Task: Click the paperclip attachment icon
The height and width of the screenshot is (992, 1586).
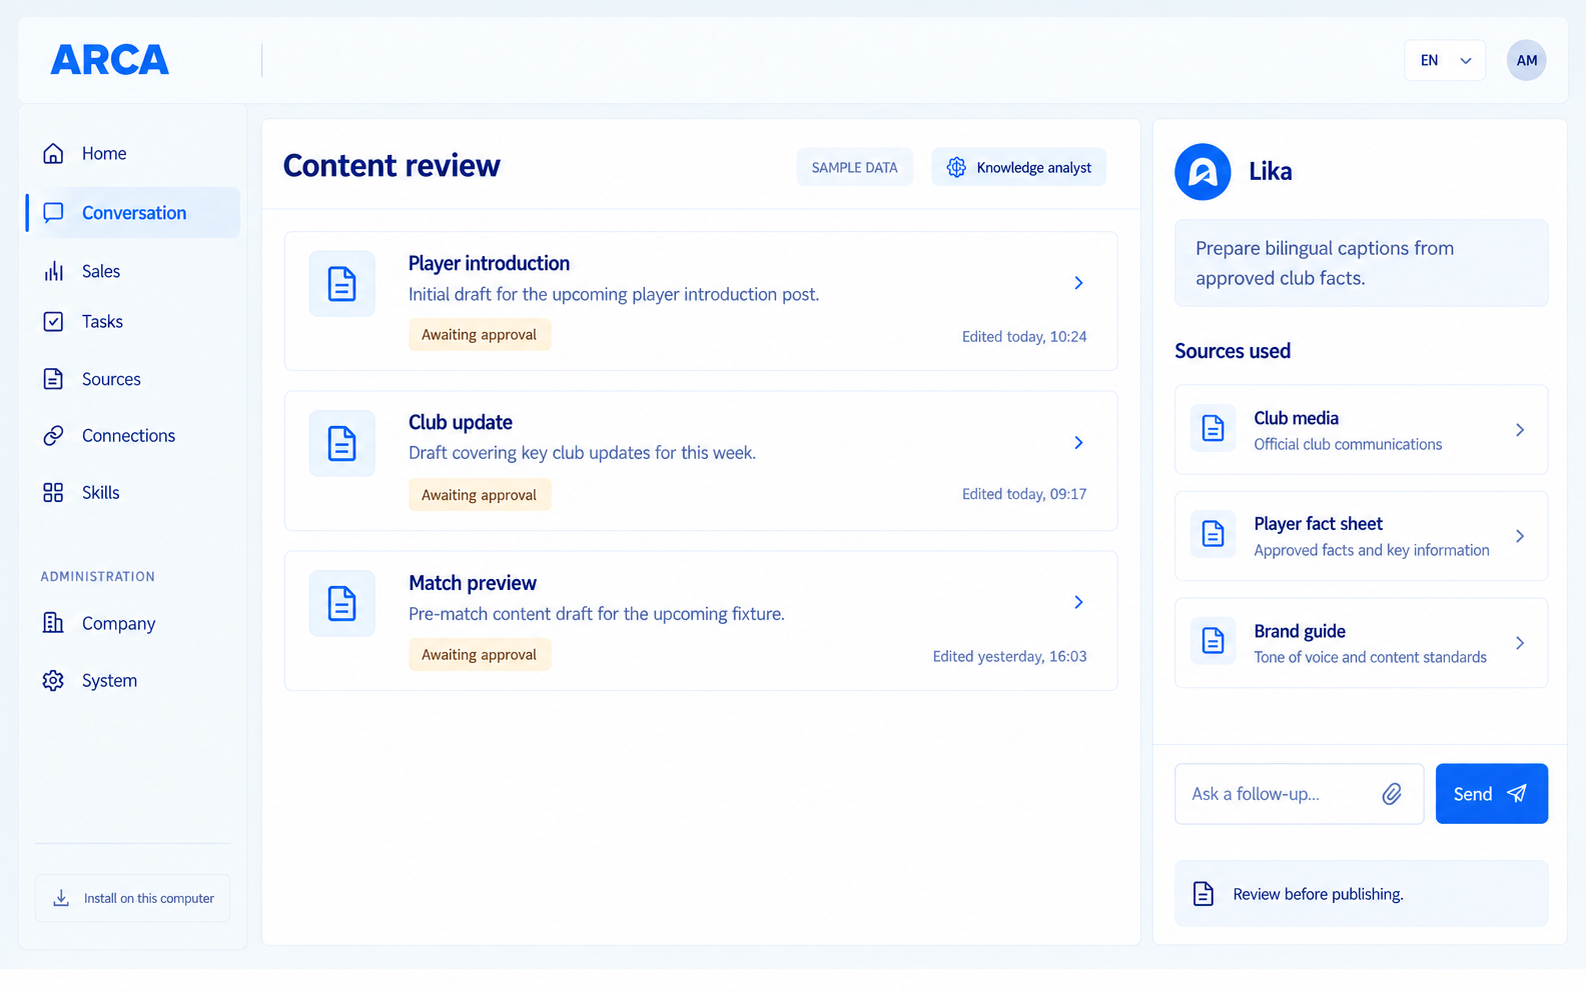Action: pyautogui.click(x=1392, y=794)
